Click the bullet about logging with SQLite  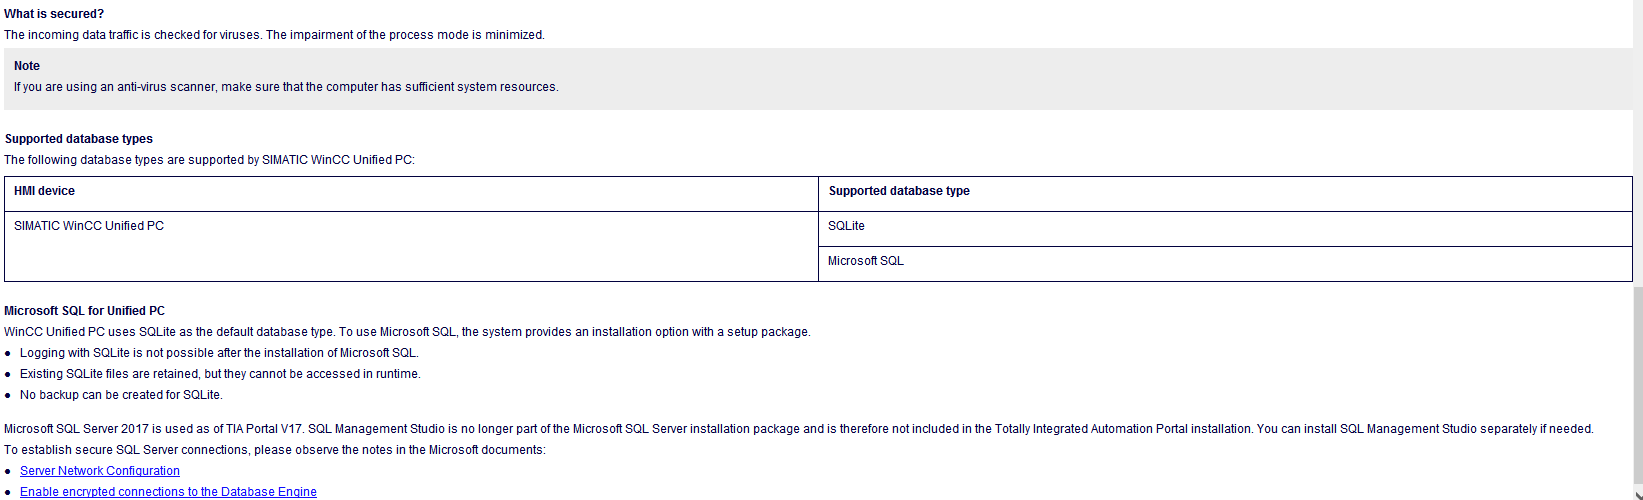[219, 353]
